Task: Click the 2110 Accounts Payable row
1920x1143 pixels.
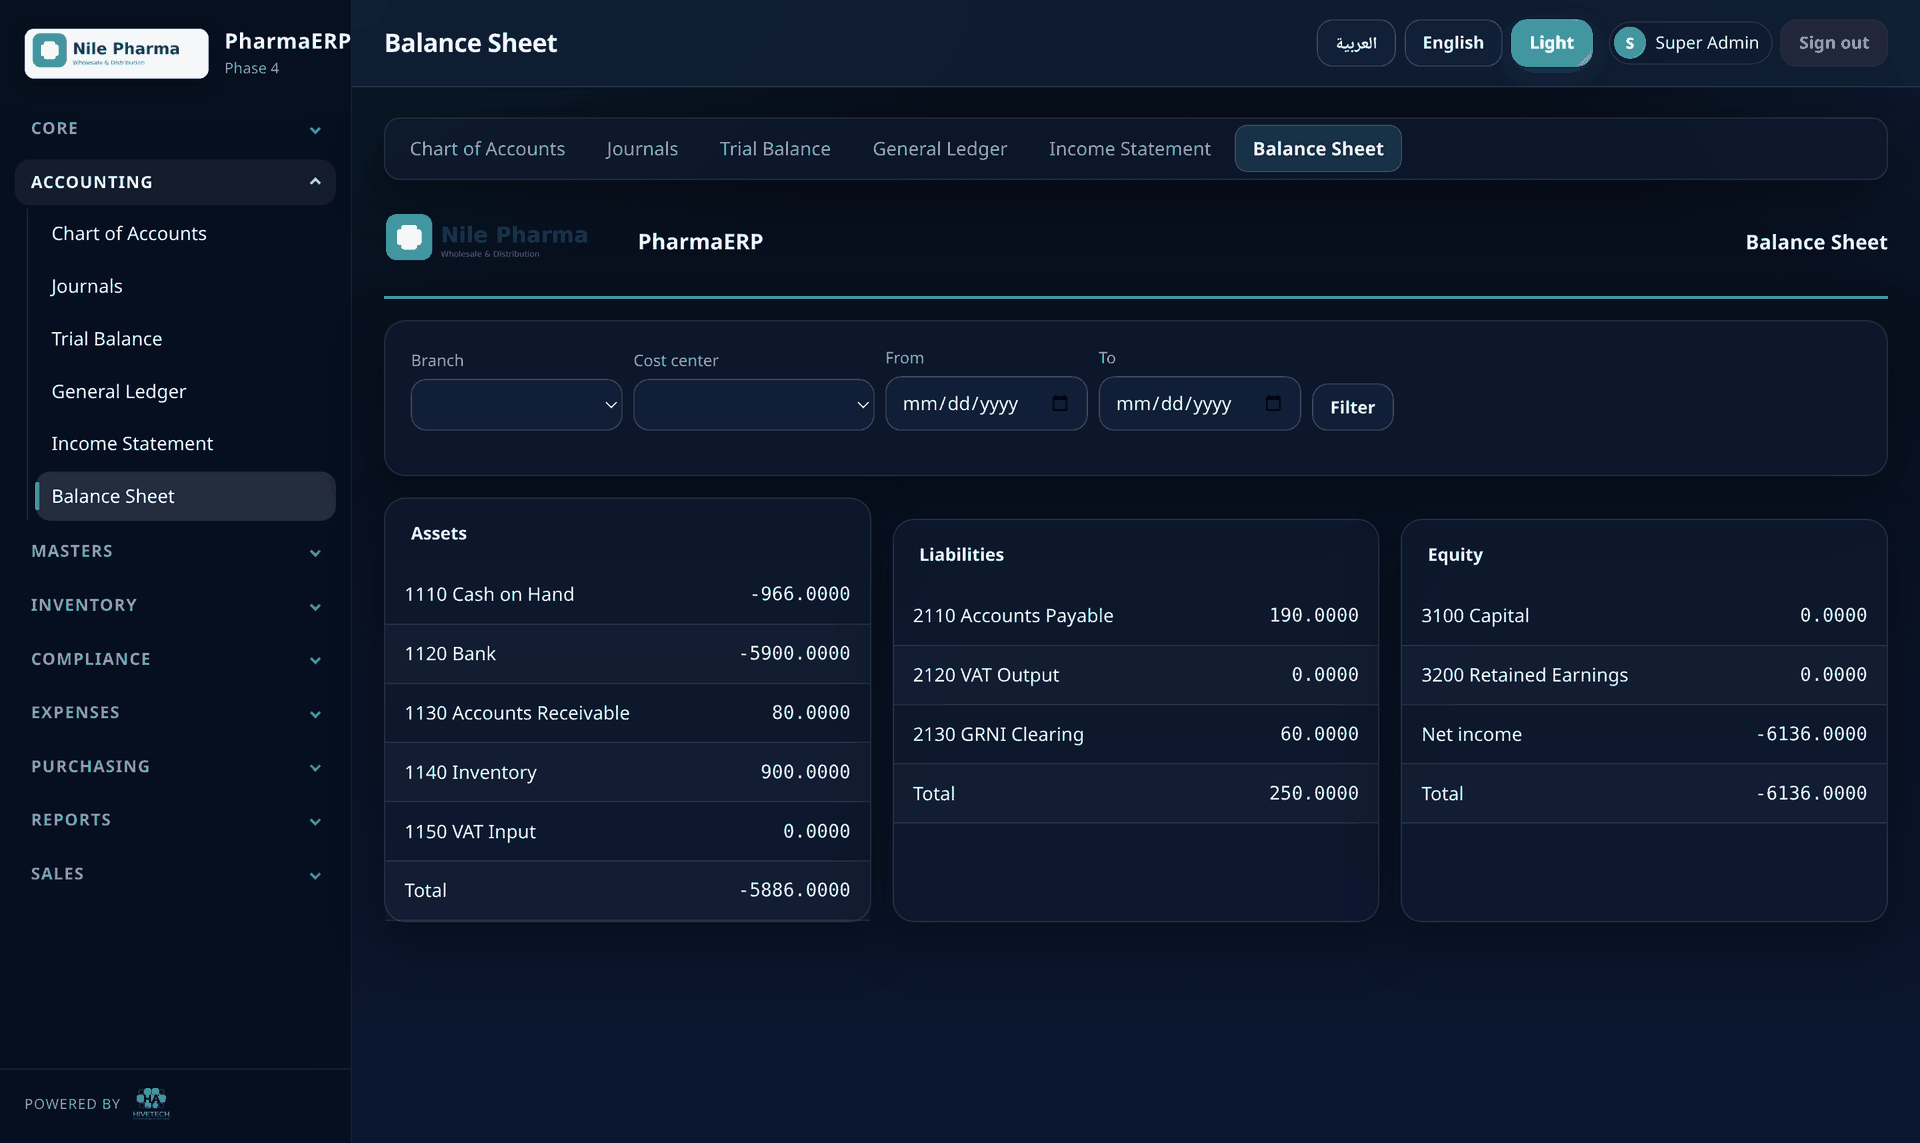Action: coord(1135,615)
